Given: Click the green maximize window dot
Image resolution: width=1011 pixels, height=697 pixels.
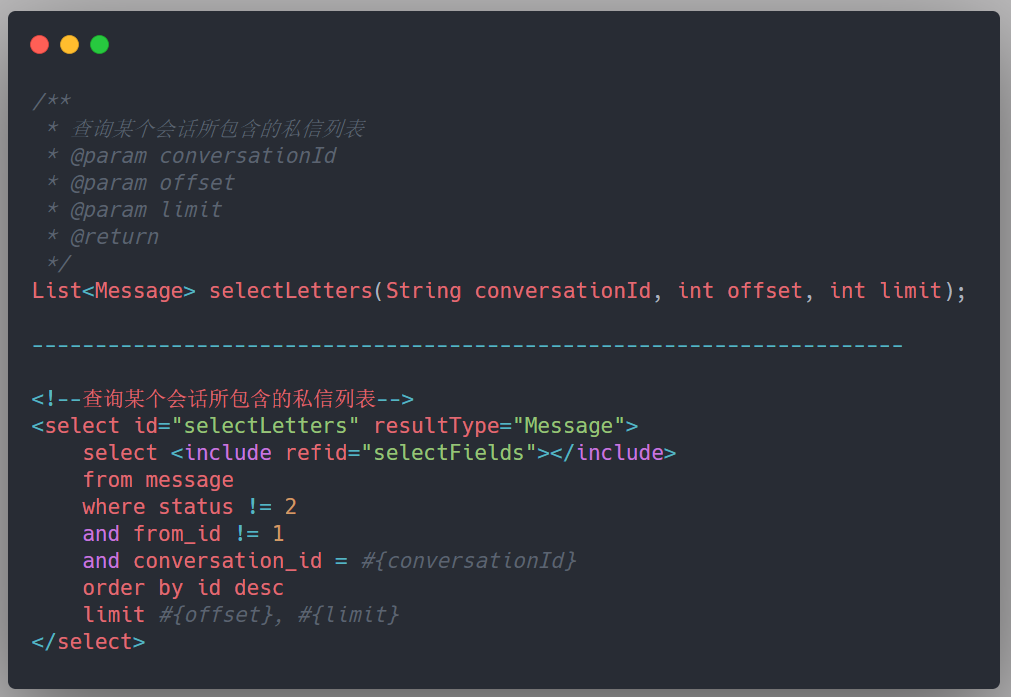Looking at the screenshot, I should pos(99,44).
